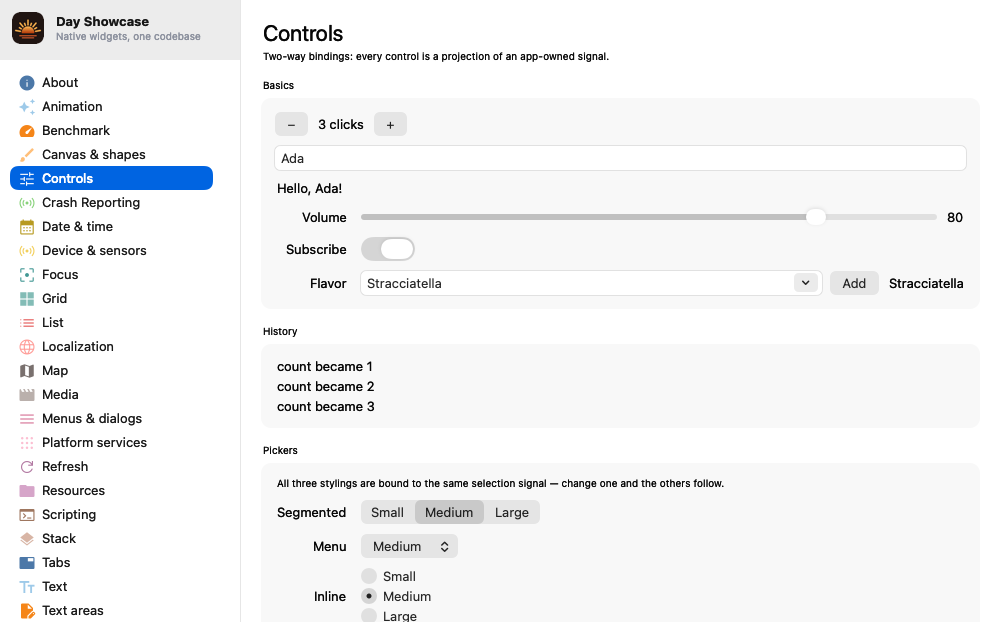Open the Medium menu popup button
Screen dimensions: 1000x622
coord(409,546)
